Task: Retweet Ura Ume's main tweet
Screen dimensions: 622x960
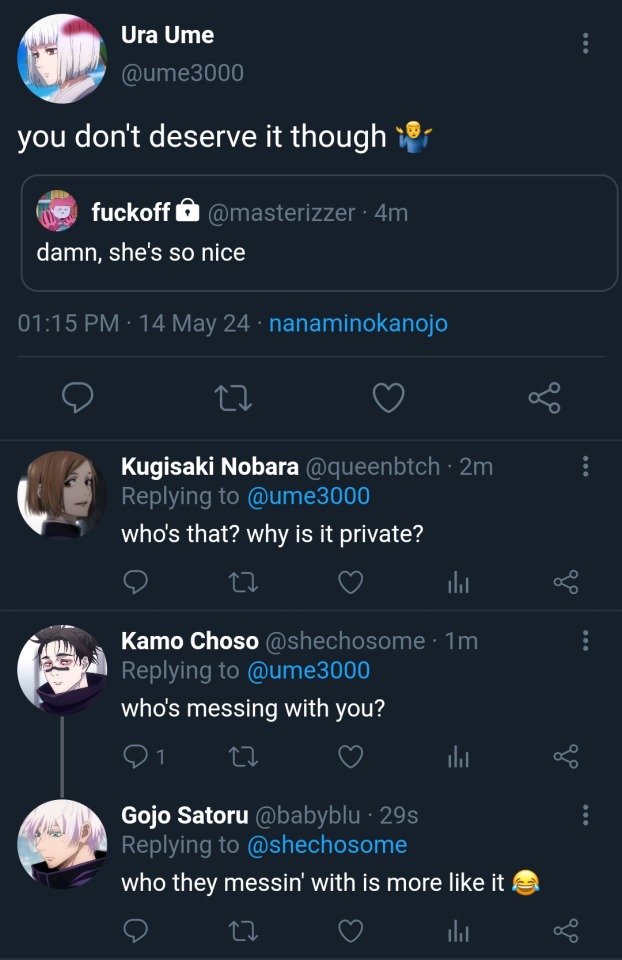Action: coord(233,399)
